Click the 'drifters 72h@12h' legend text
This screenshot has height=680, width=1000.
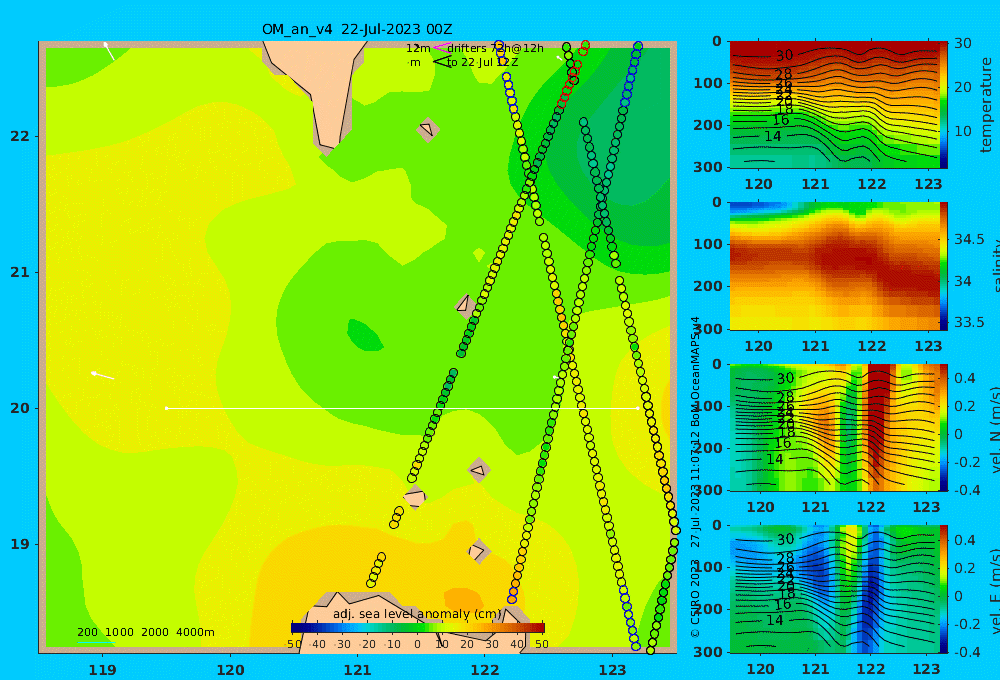click(496, 48)
